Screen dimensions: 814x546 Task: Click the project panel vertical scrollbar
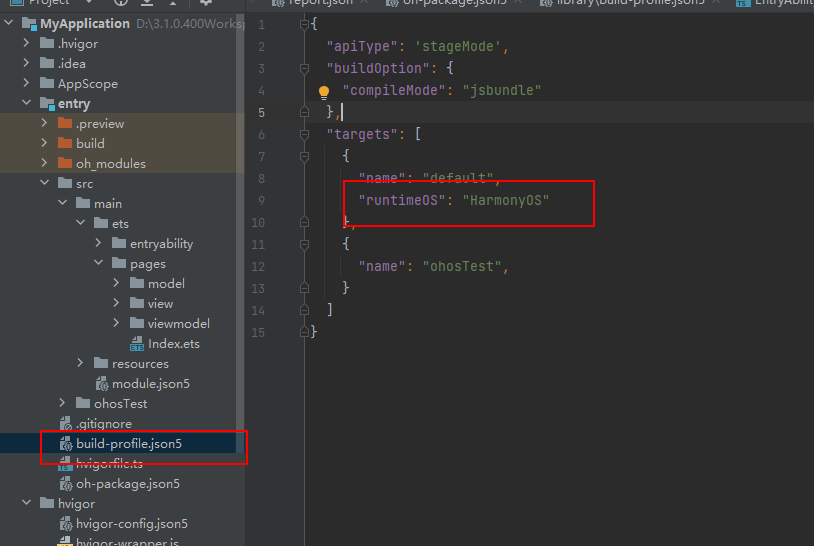coord(240,234)
